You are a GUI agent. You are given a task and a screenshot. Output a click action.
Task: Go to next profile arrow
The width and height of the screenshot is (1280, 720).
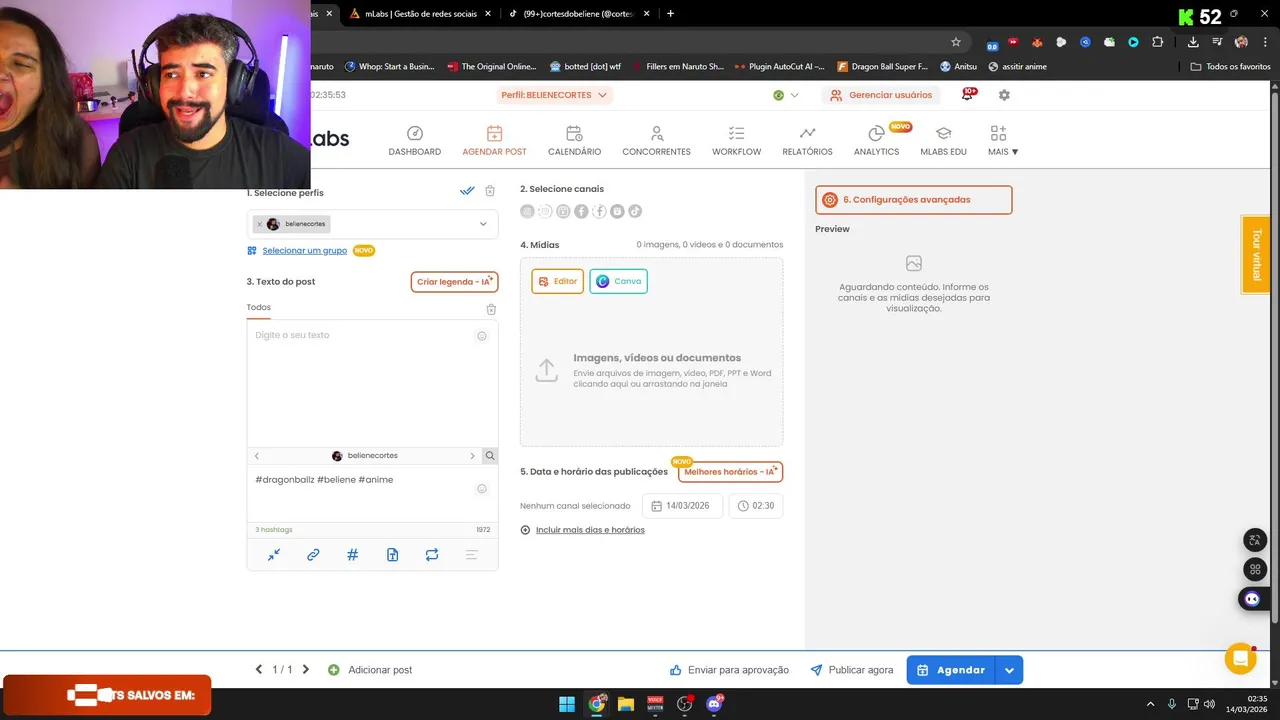point(473,456)
